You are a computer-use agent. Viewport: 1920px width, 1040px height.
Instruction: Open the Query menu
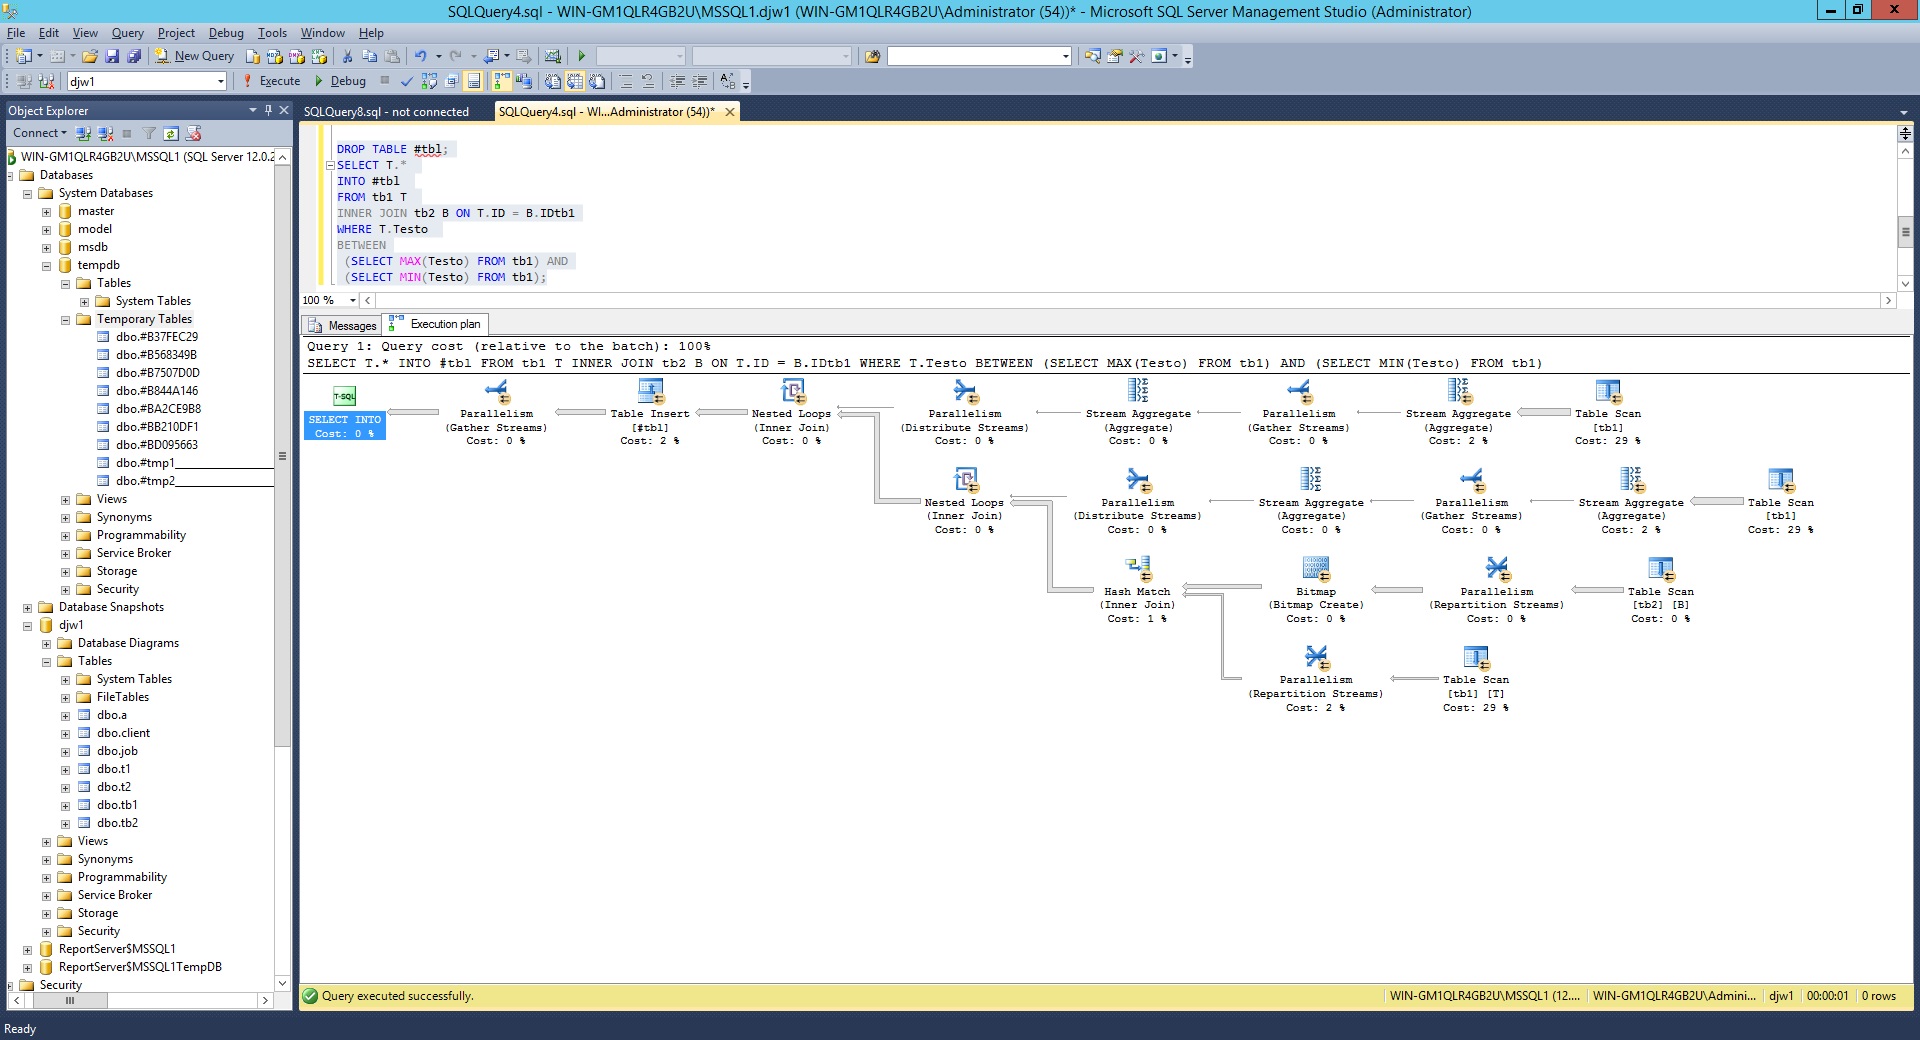click(x=127, y=33)
